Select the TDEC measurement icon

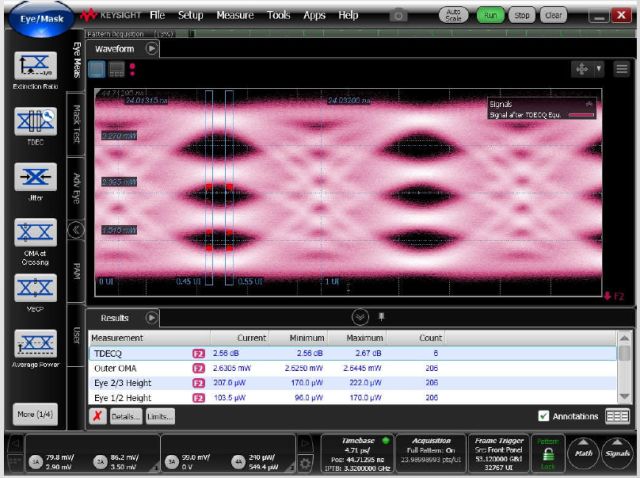34,123
